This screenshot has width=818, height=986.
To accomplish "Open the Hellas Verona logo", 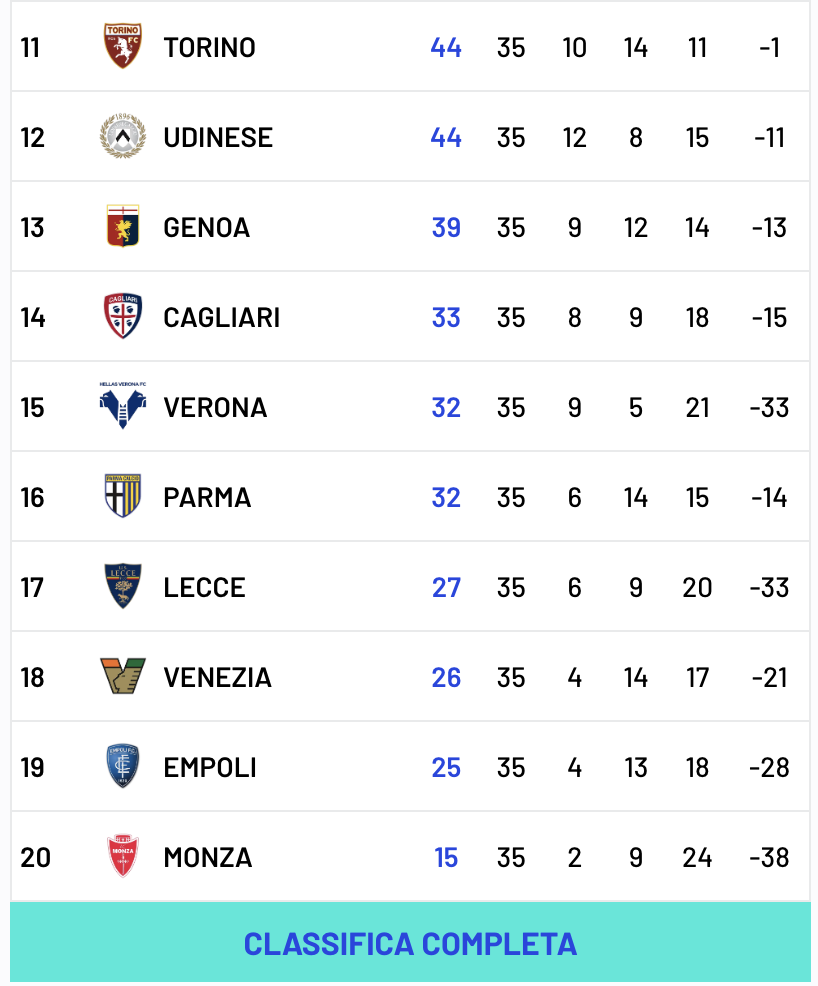I will 123,406.
